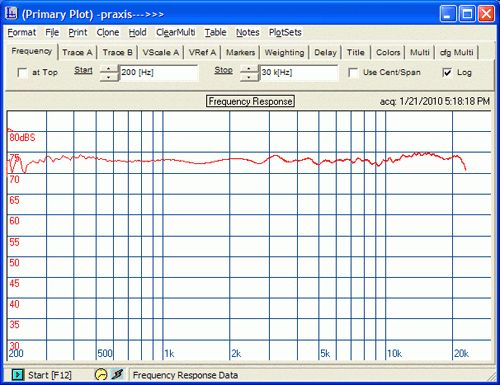Switch to the VScale A tab
Image resolution: width=500 pixels, height=385 pixels.
pyautogui.click(x=161, y=53)
